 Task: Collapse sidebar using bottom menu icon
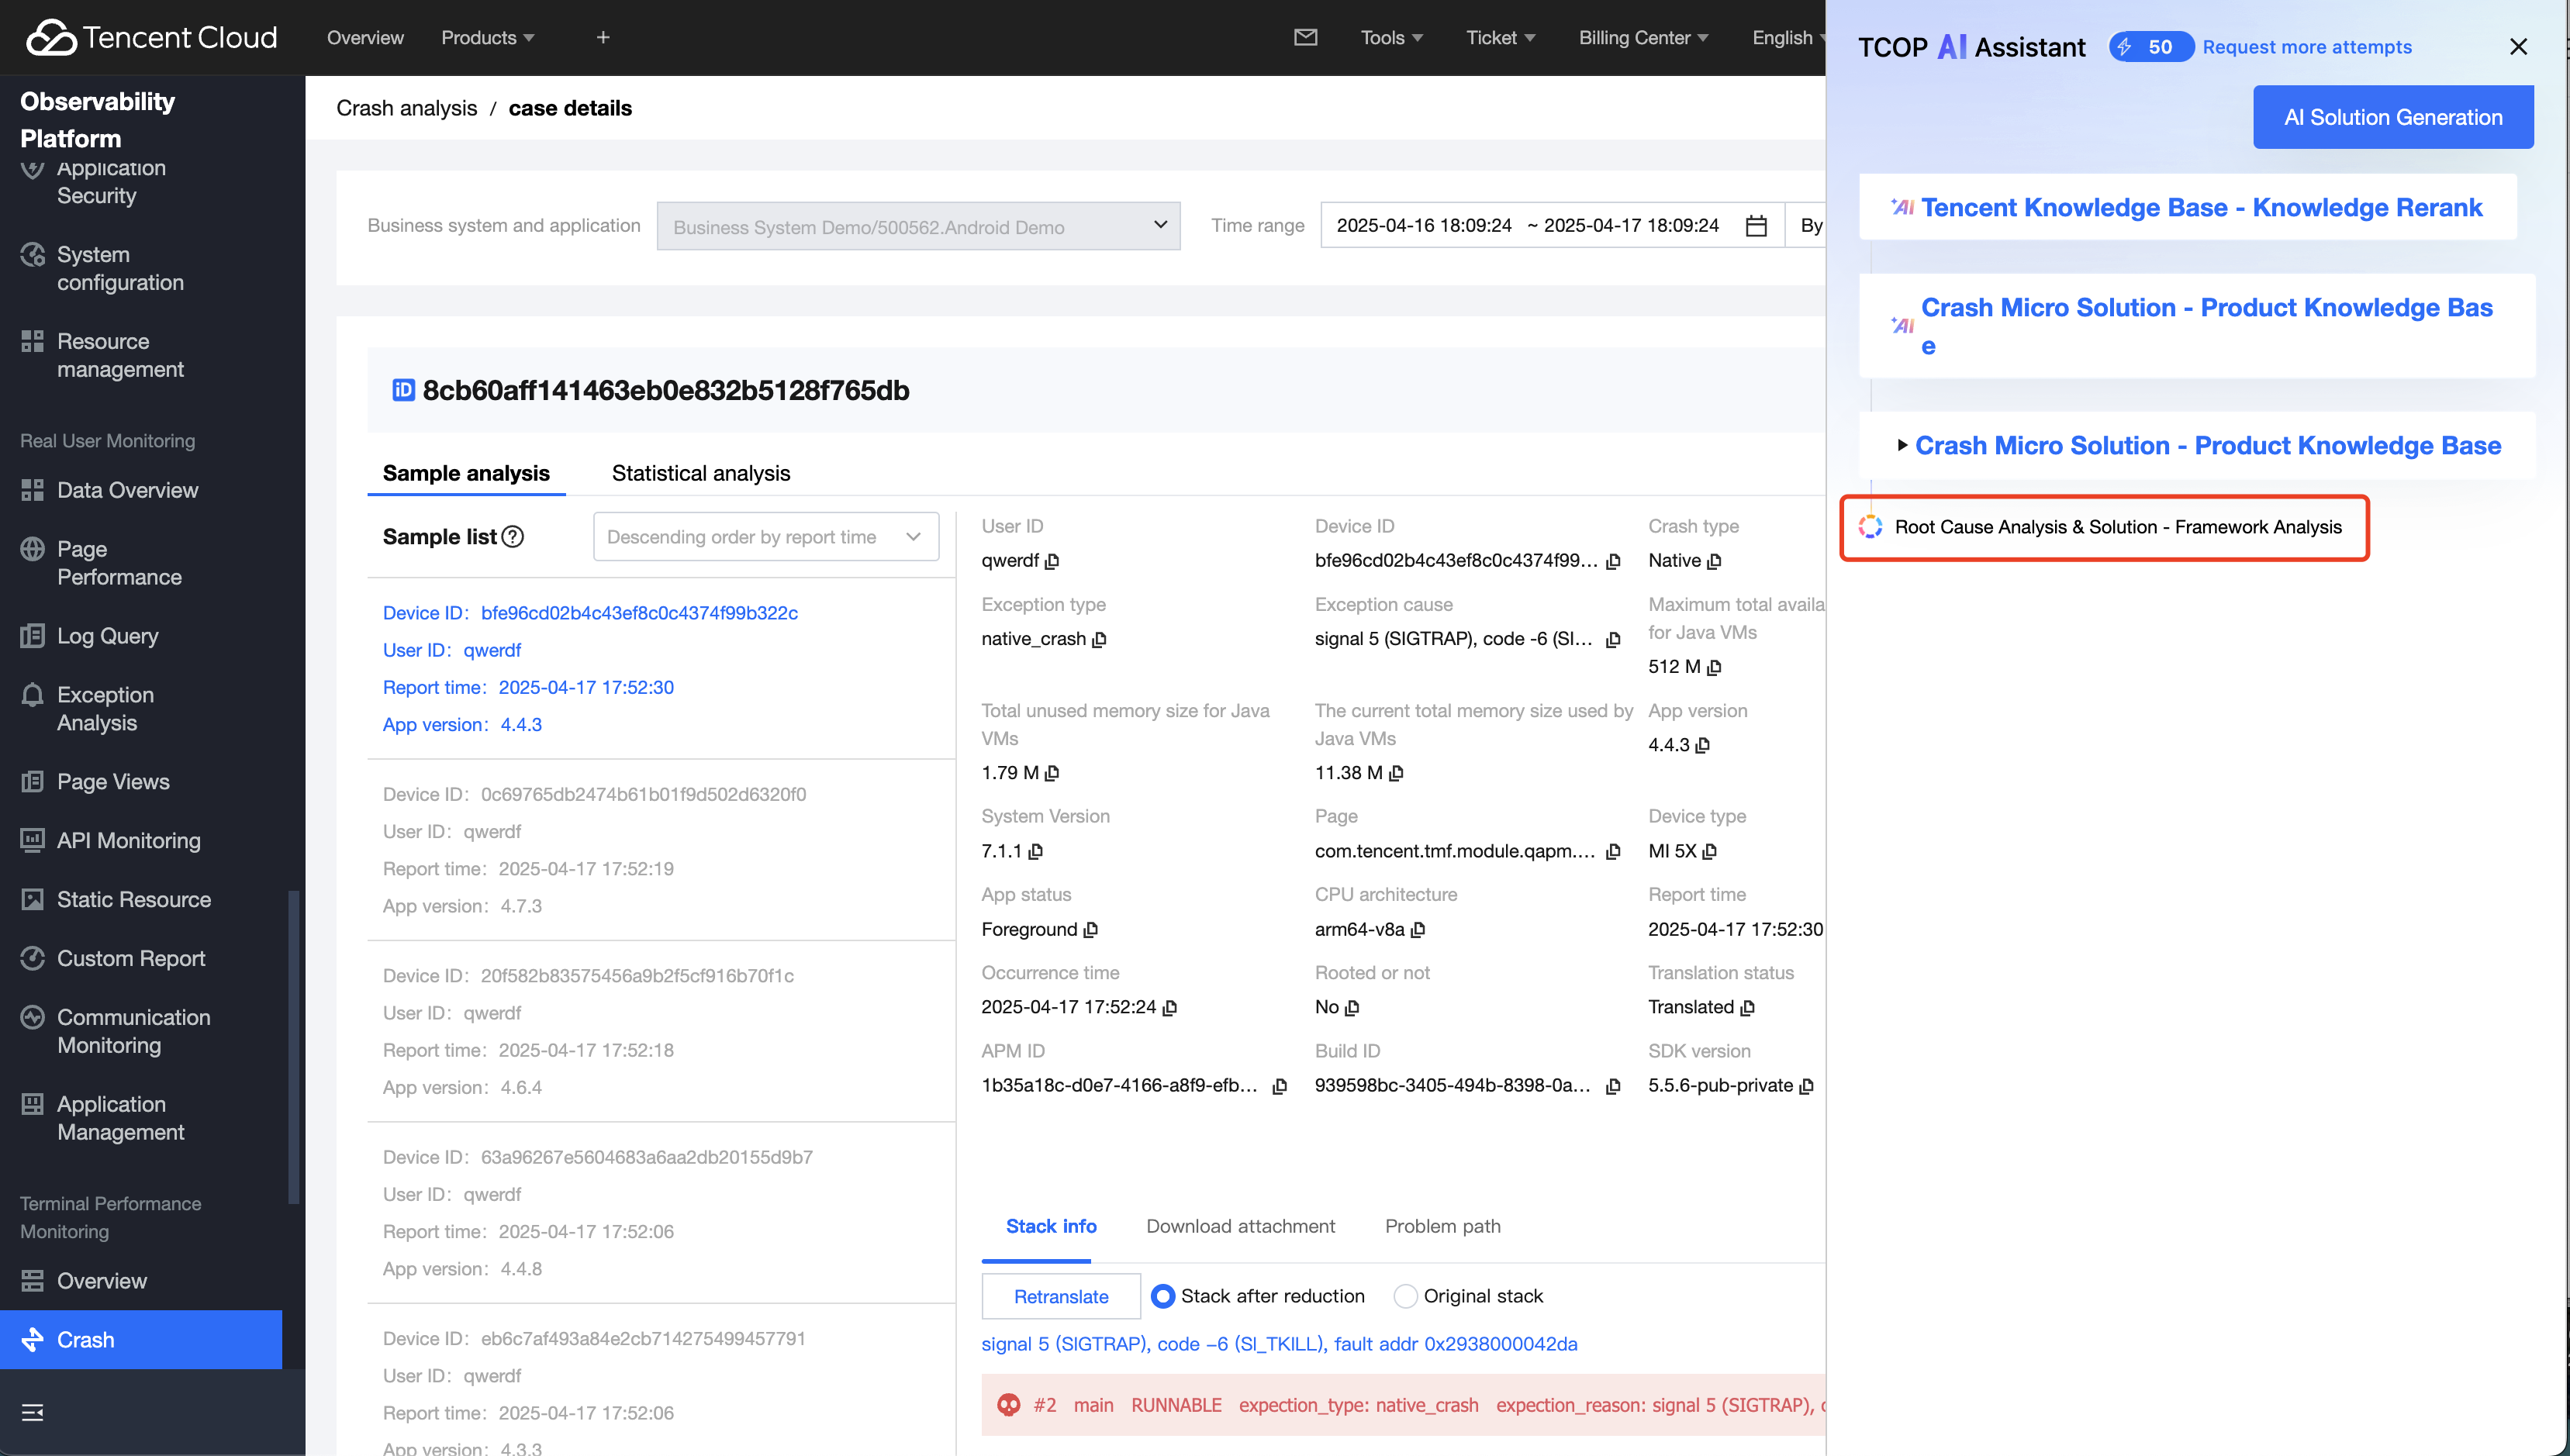(32, 1412)
